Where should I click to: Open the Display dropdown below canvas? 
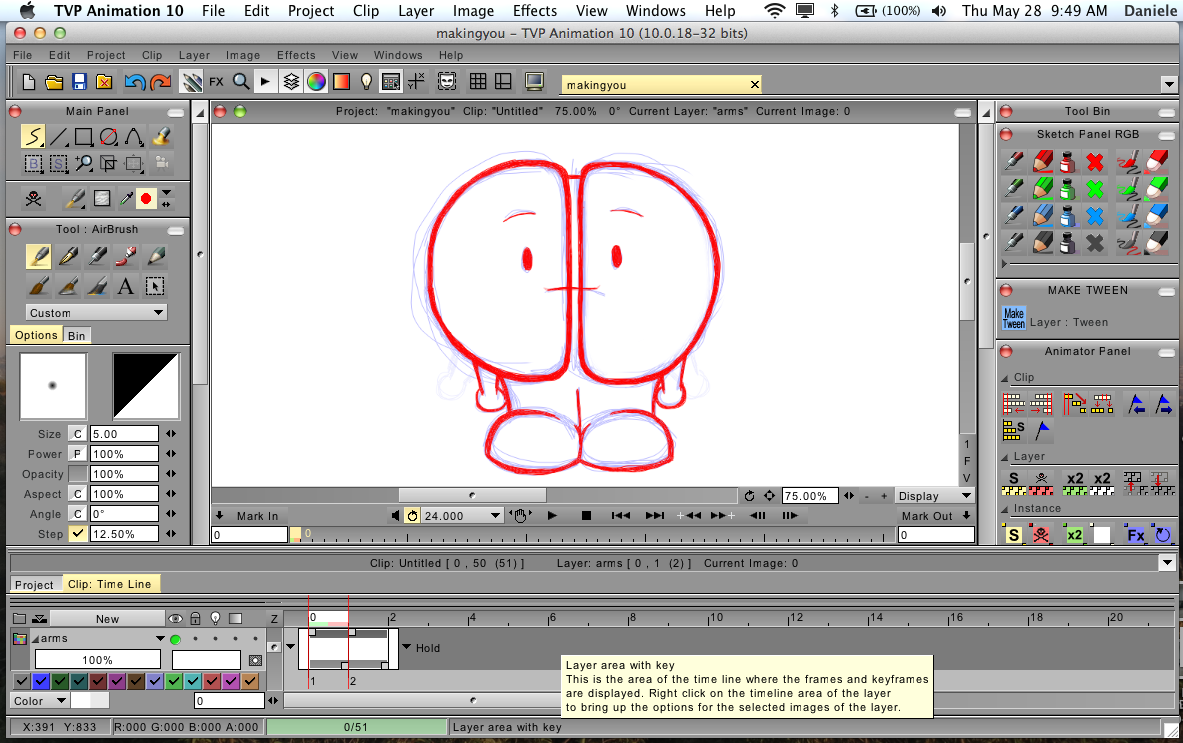tap(934, 496)
